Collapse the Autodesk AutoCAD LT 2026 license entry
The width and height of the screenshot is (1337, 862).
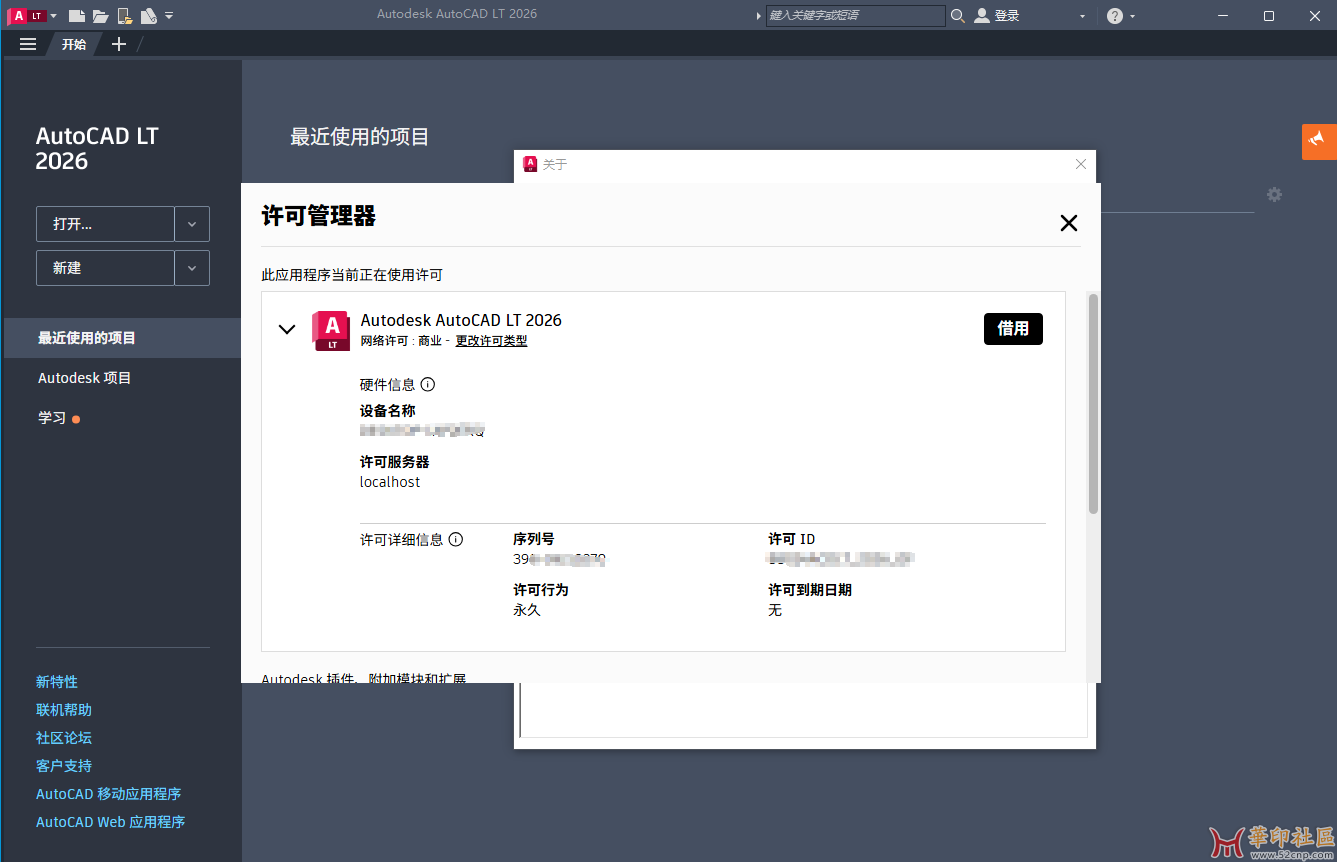tap(287, 329)
